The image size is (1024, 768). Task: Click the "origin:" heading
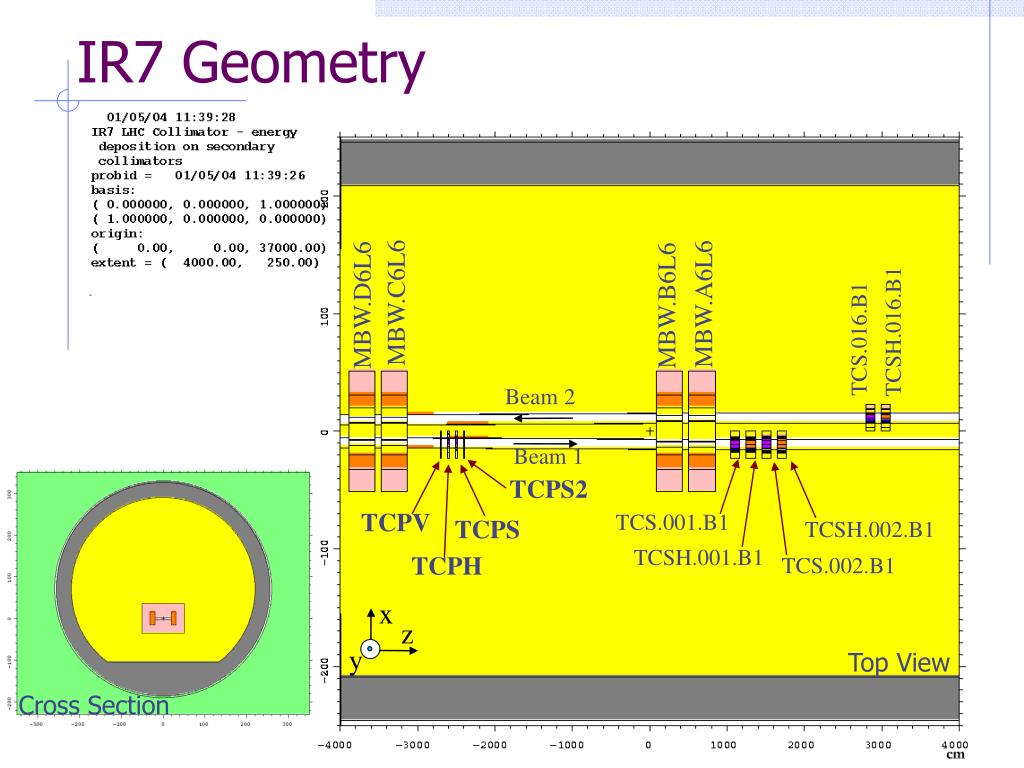pos(117,233)
